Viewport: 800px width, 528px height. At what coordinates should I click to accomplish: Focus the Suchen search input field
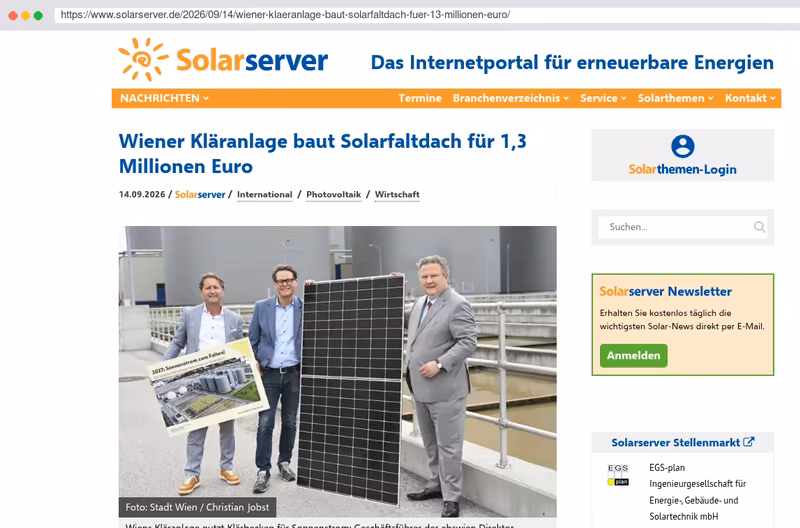[x=676, y=227]
